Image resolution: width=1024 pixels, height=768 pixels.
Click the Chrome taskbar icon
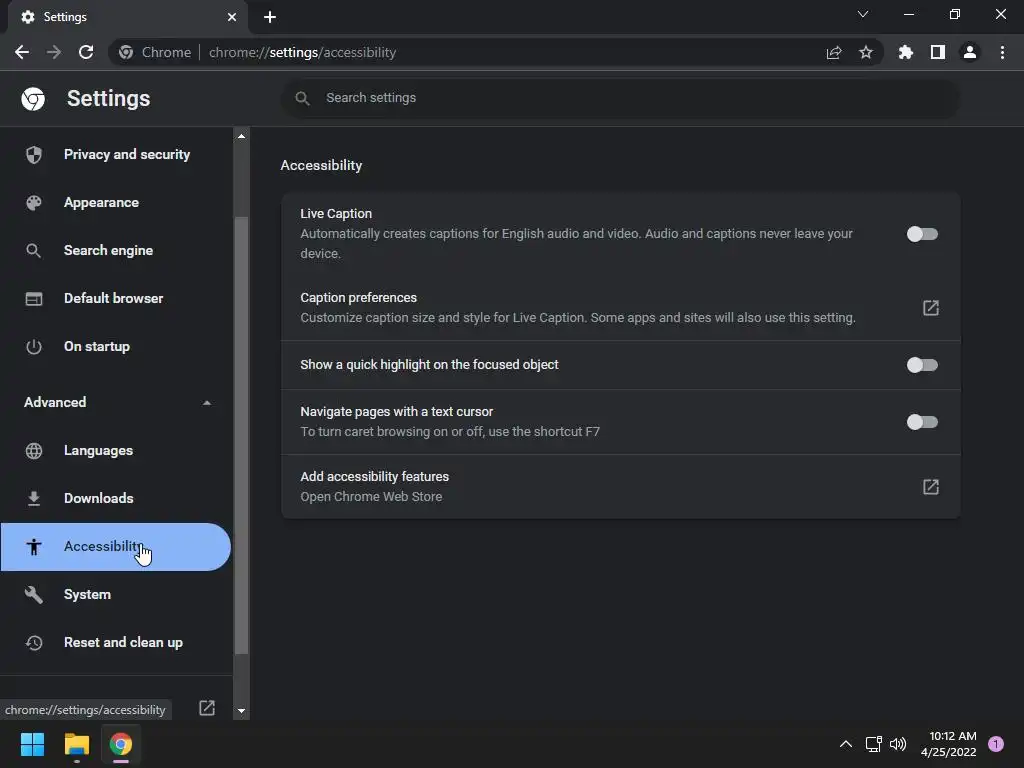coord(121,744)
